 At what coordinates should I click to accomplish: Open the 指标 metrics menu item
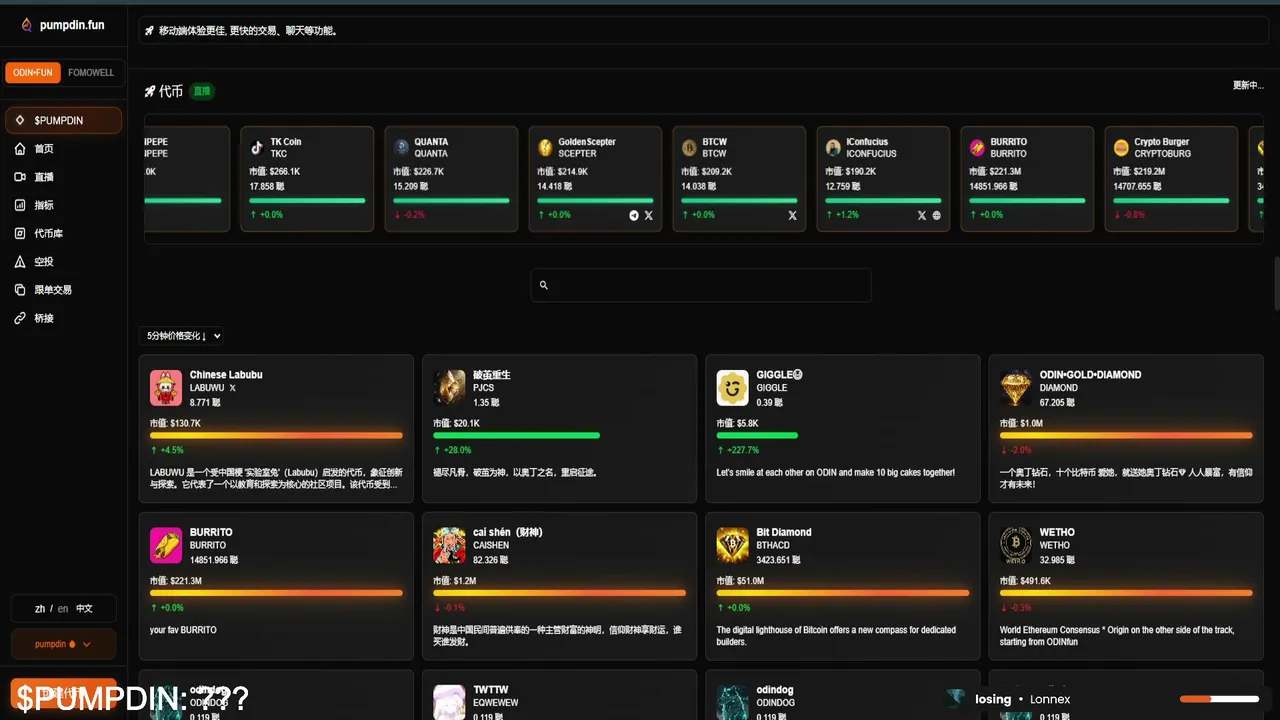coord(63,205)
